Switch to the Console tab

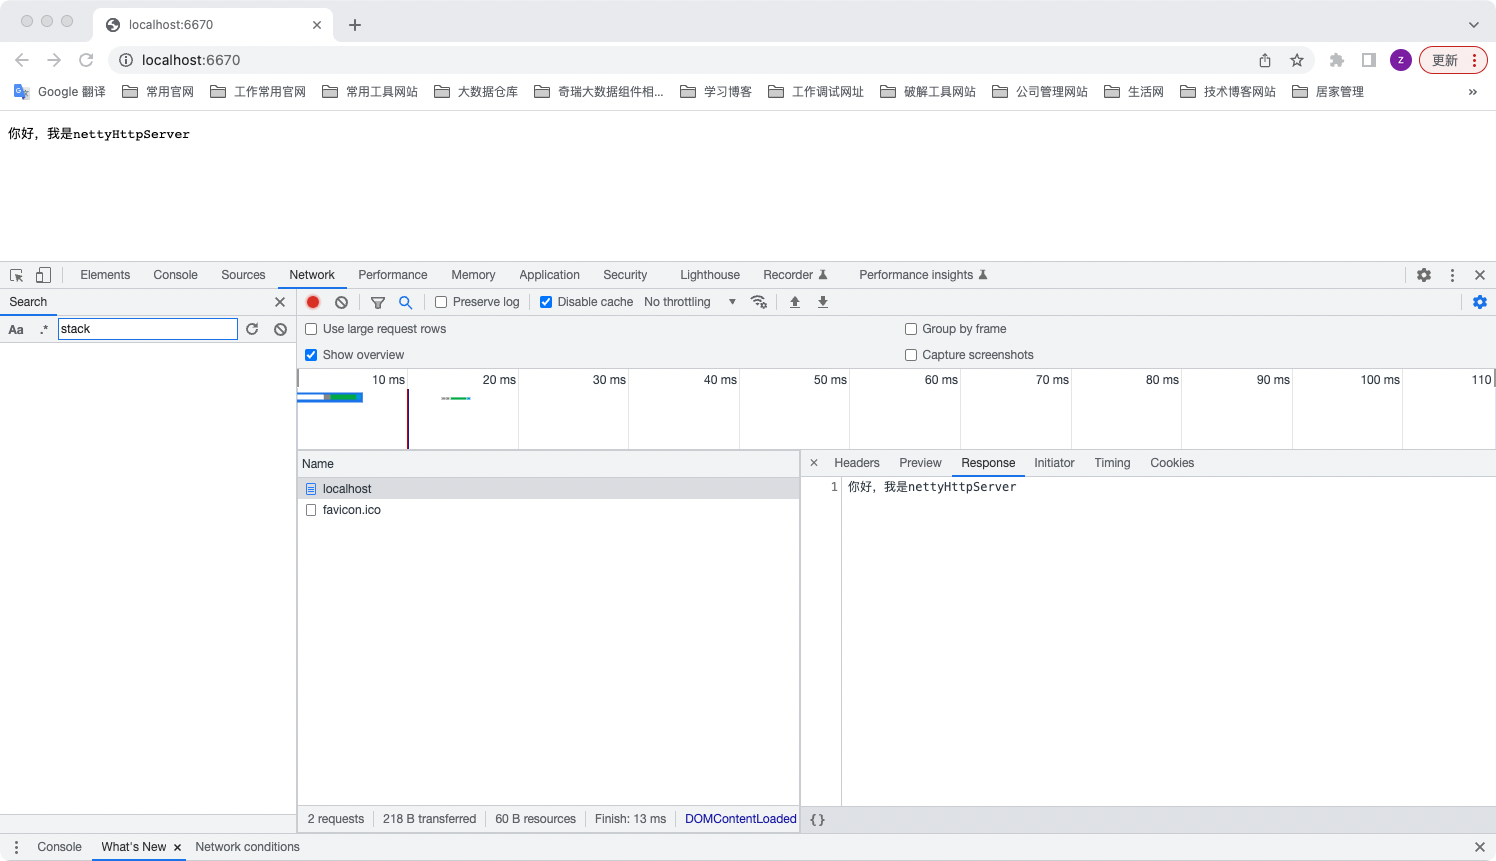(175, 275)
